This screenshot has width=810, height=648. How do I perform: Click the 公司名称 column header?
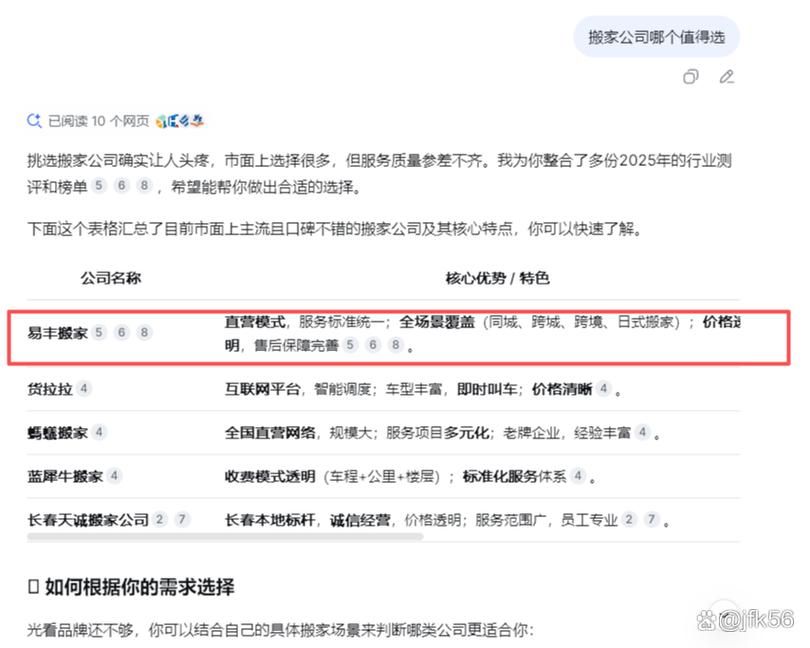111,278
